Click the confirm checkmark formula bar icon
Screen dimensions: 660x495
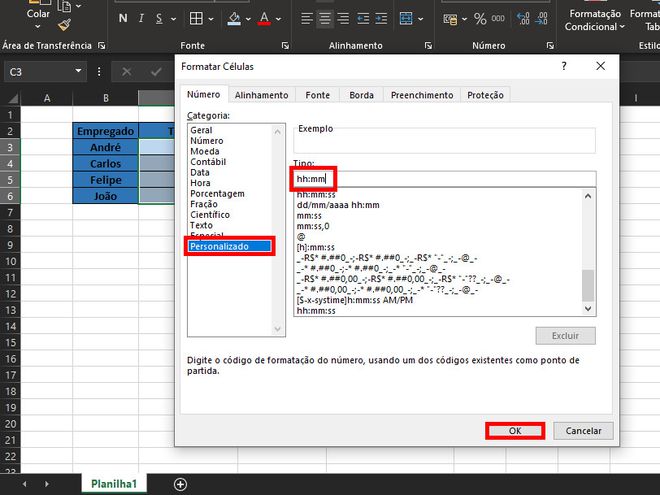(156, 72)
